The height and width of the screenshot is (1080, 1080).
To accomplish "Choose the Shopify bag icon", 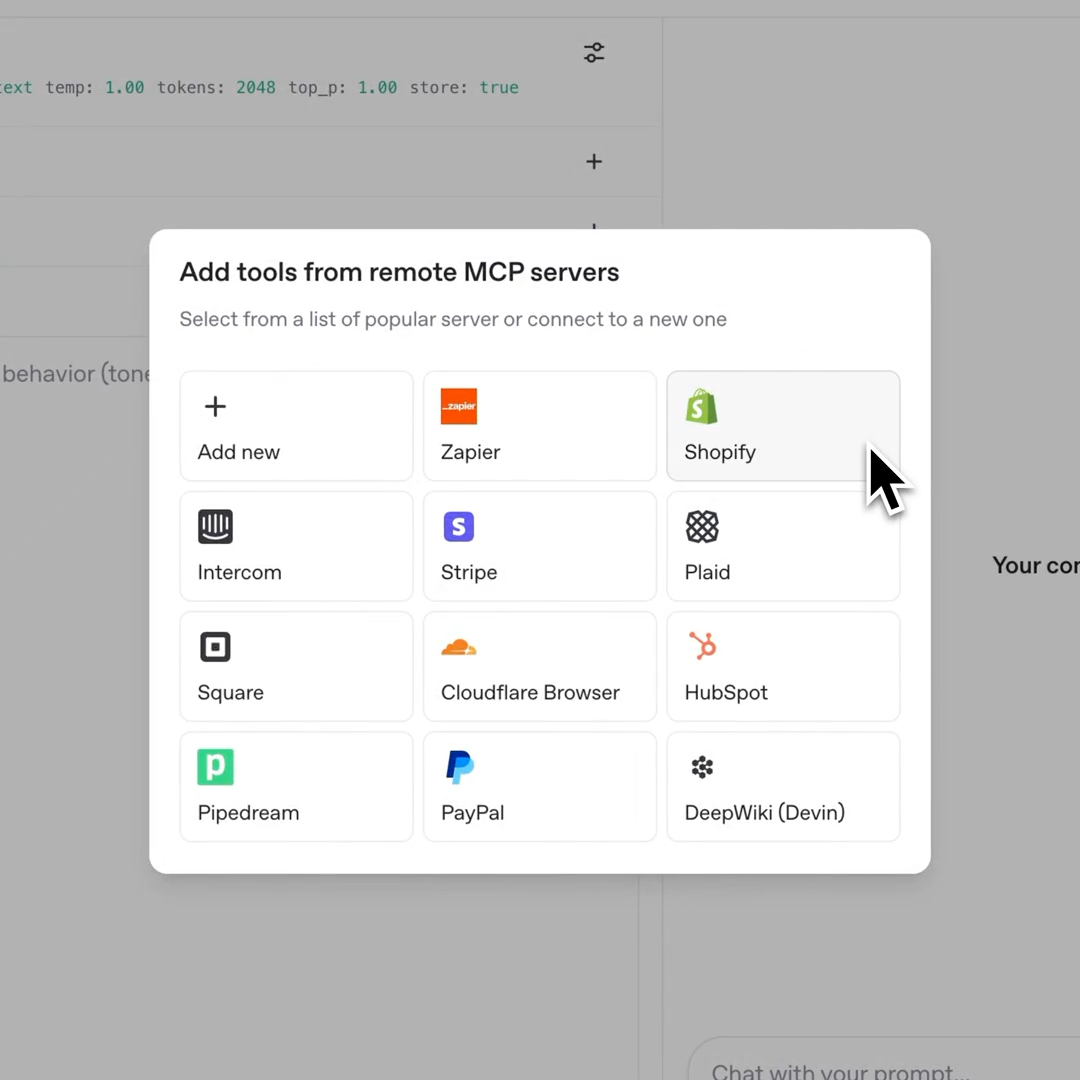I will click(701, 406).
